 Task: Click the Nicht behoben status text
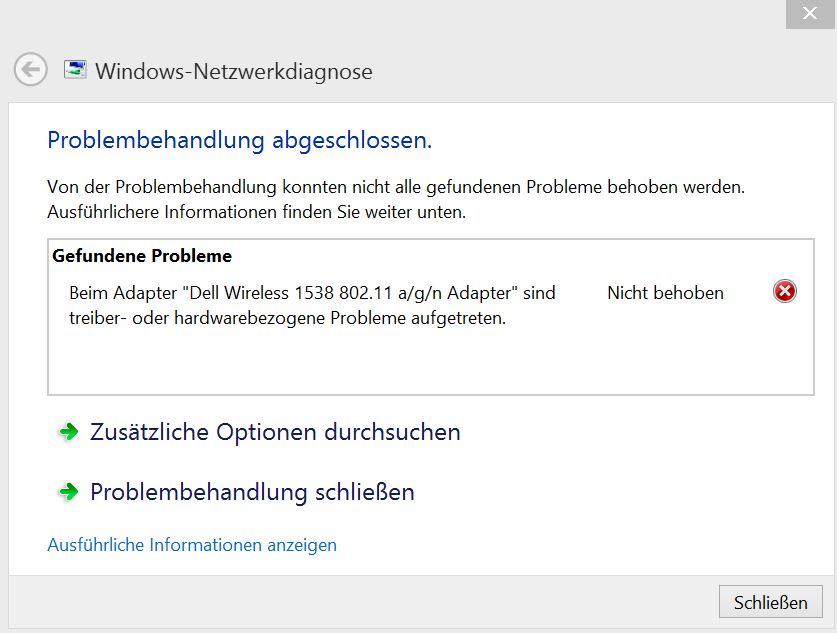pyautogui.click(x=665, y=293)
